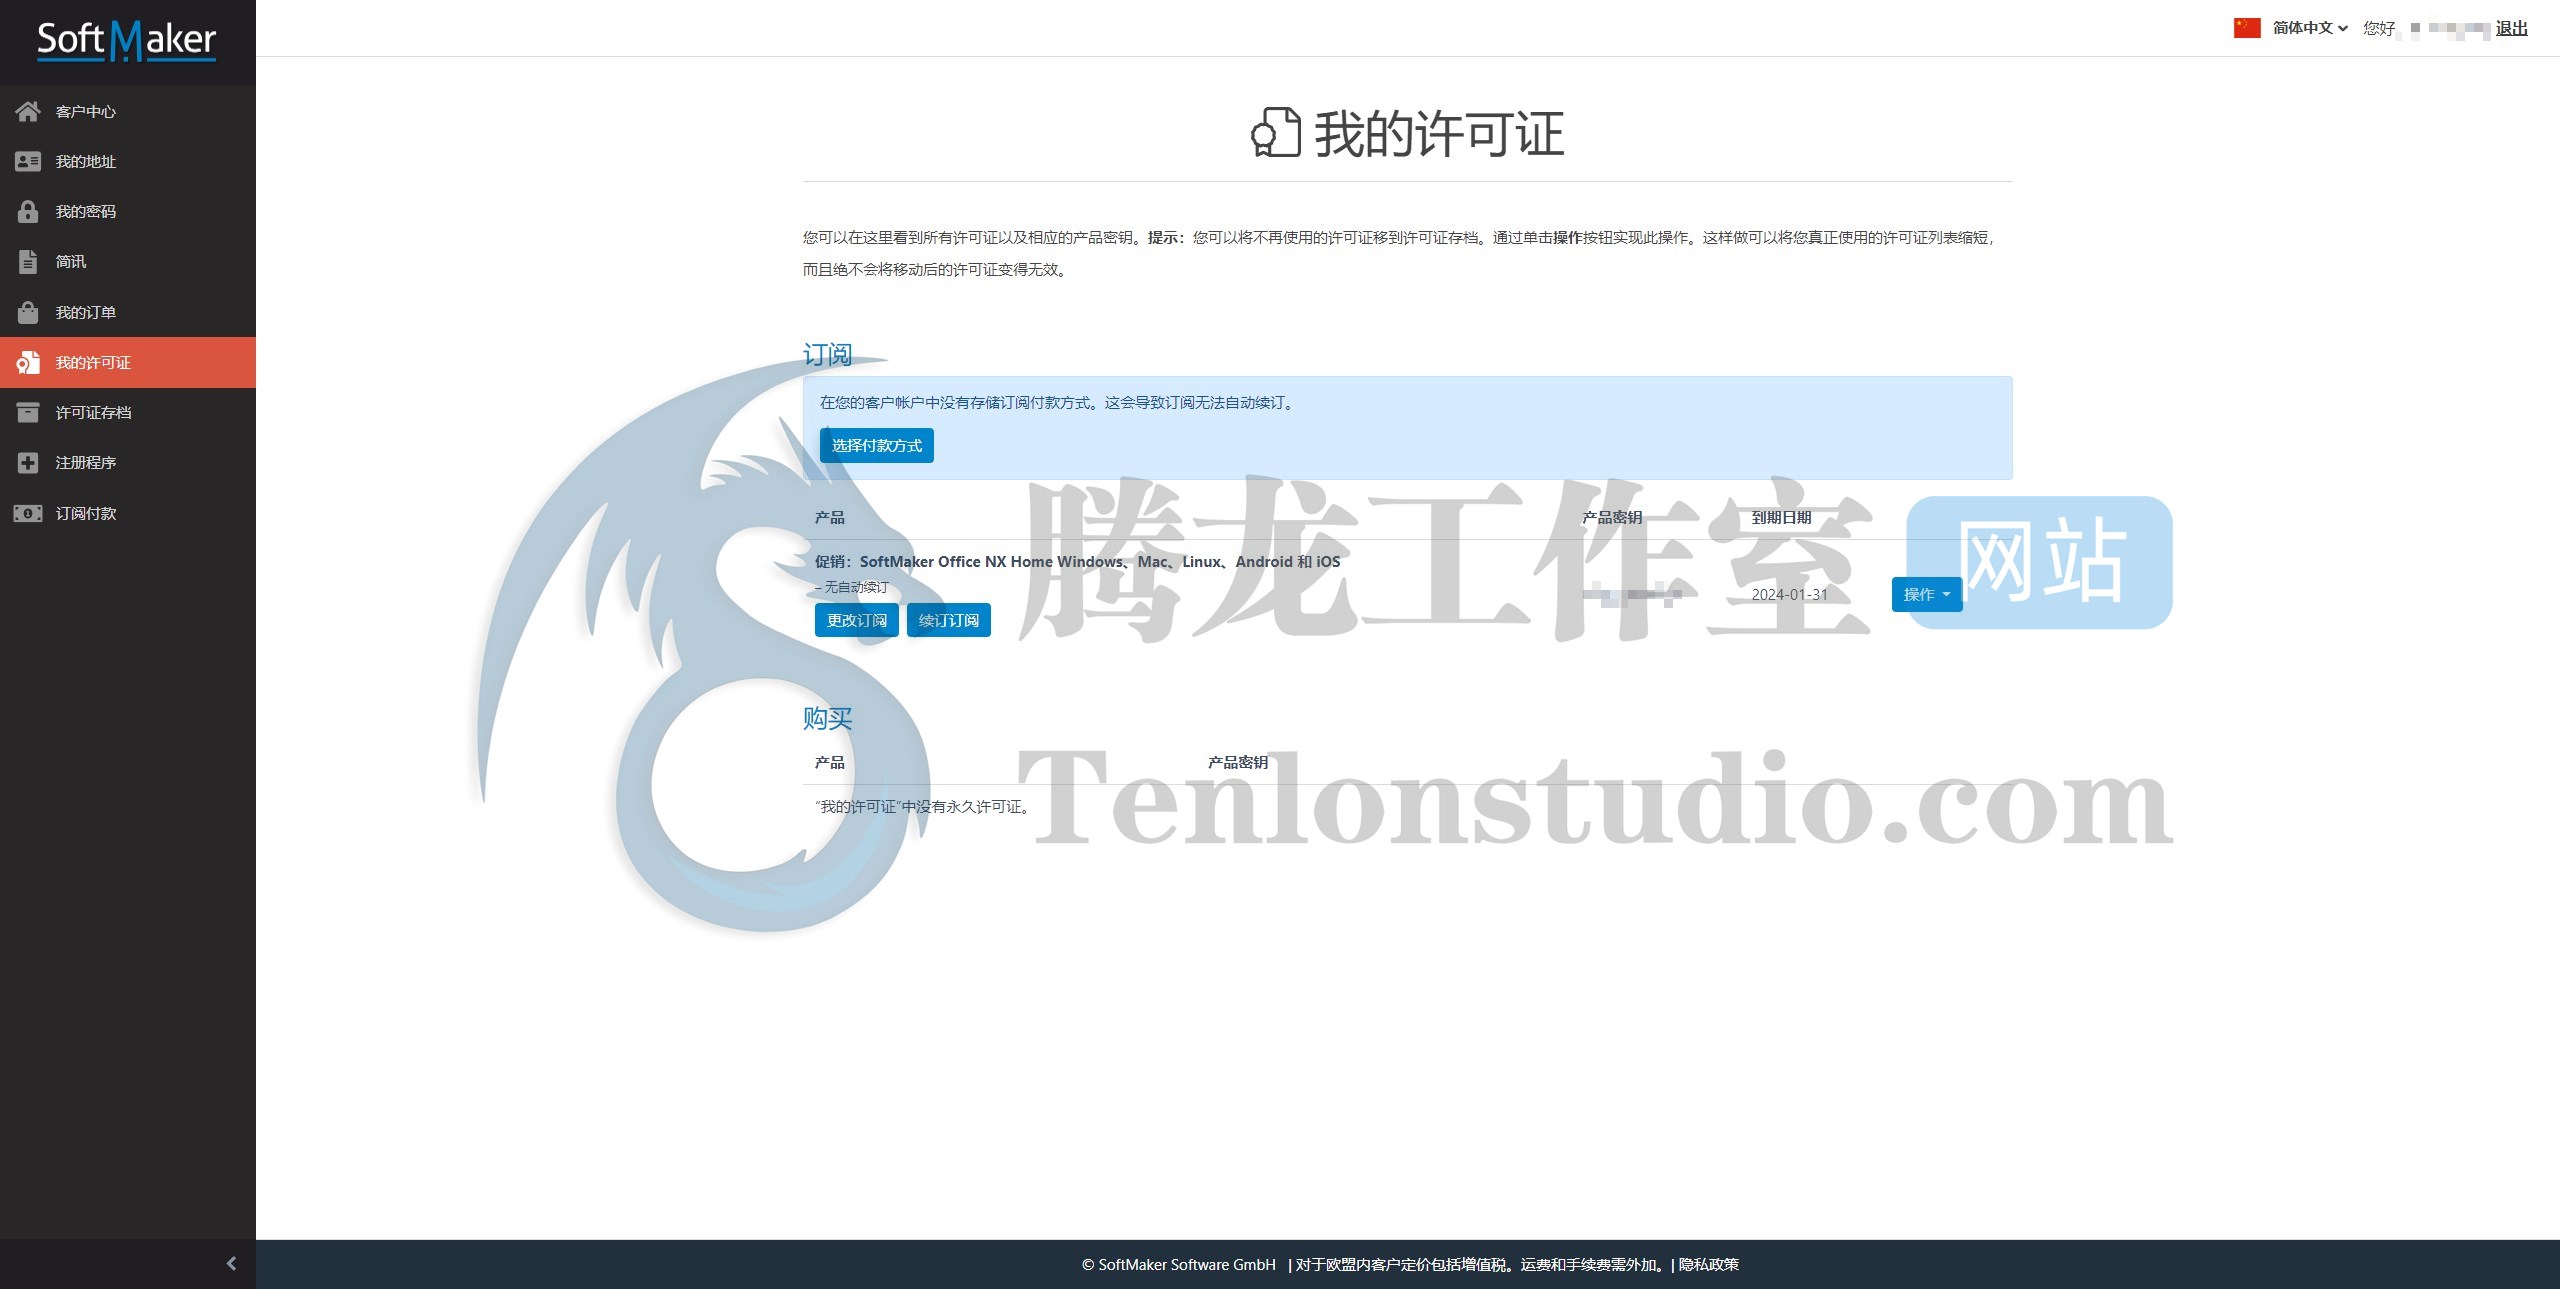This screenshot has width=2560, height=1289.
Task: Click the license icon beside 我的许可证
Action: [28, 362]
